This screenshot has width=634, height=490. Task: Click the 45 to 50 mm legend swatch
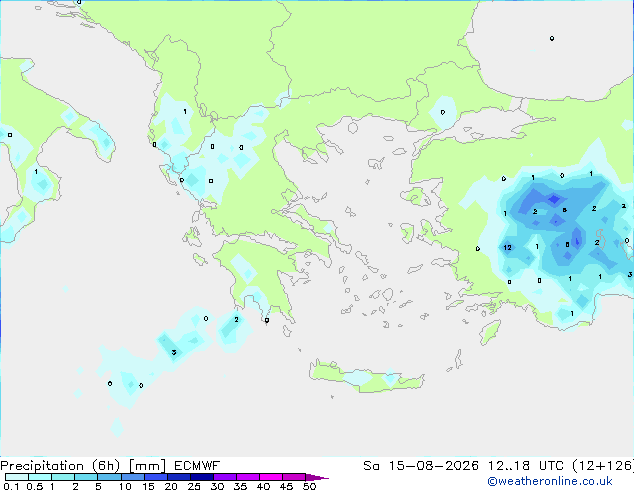tap(294, 477)
